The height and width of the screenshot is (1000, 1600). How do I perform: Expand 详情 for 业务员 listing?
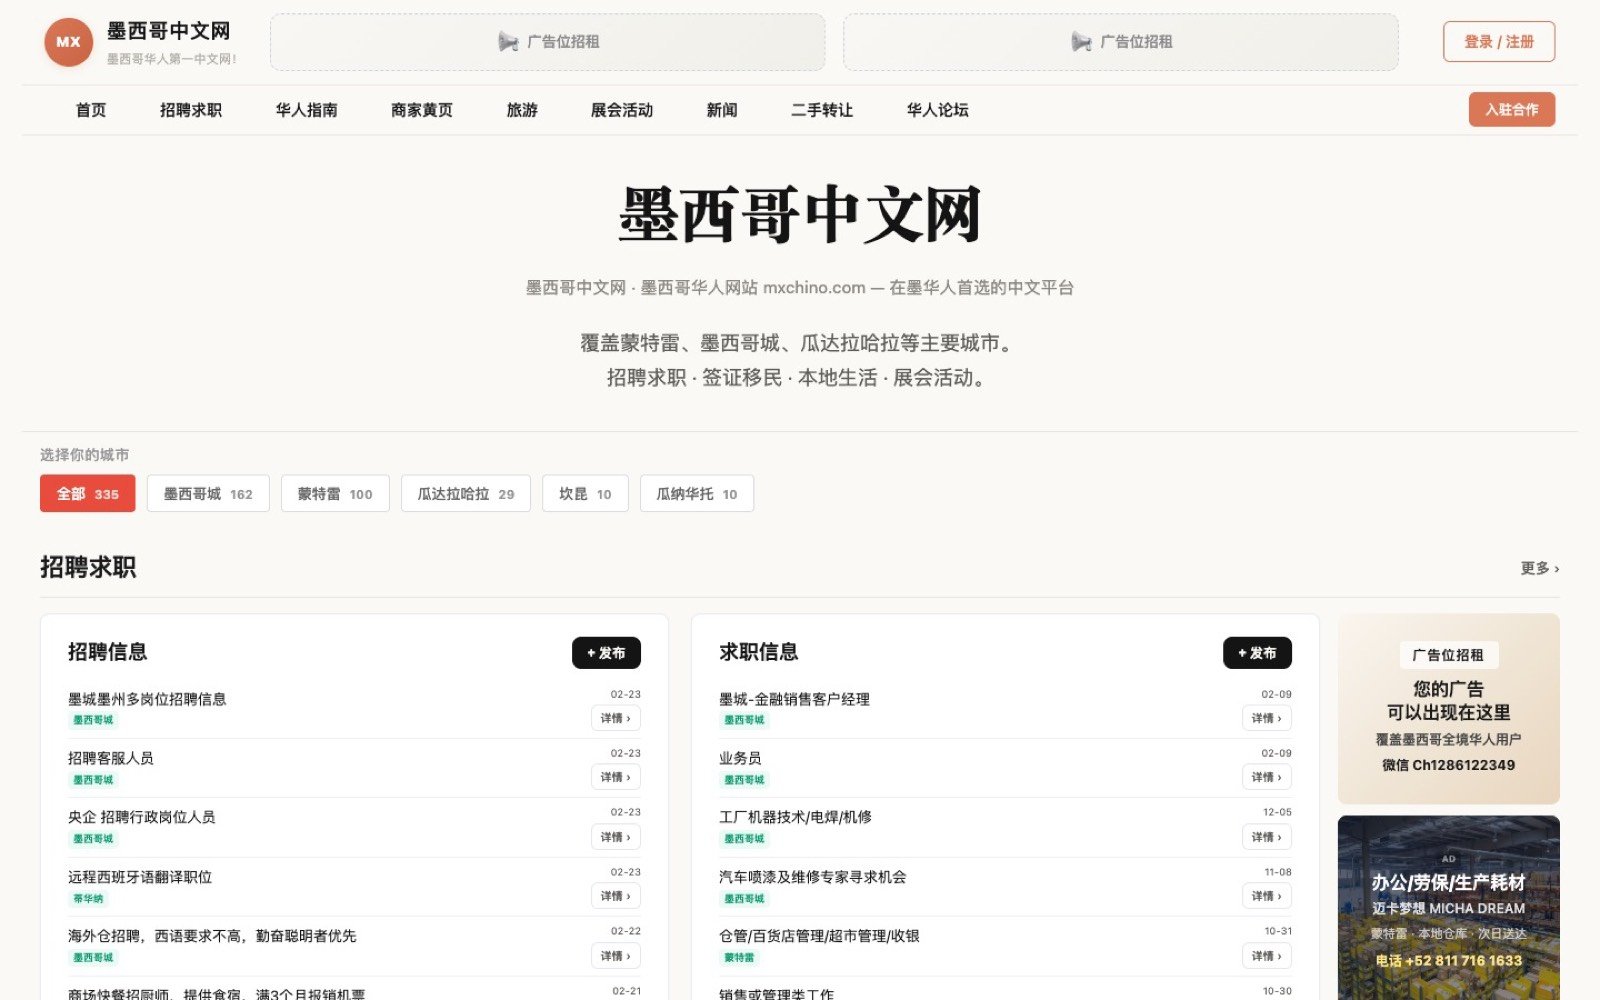pos(1266,777)
